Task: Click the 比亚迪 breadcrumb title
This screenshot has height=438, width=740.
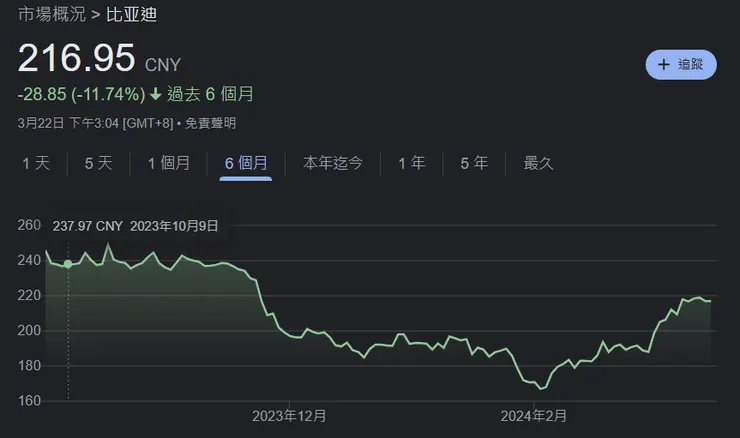Action: pos(131,14)
